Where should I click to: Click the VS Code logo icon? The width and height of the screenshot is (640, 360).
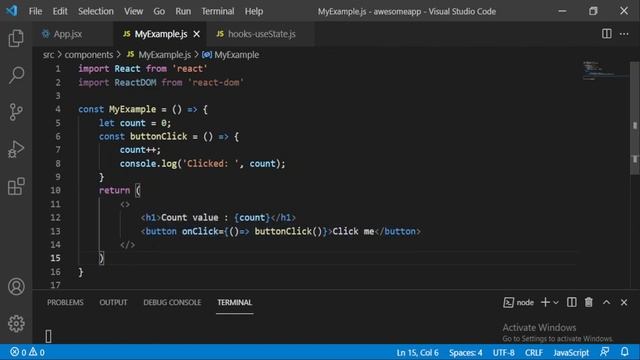(11, 11)
